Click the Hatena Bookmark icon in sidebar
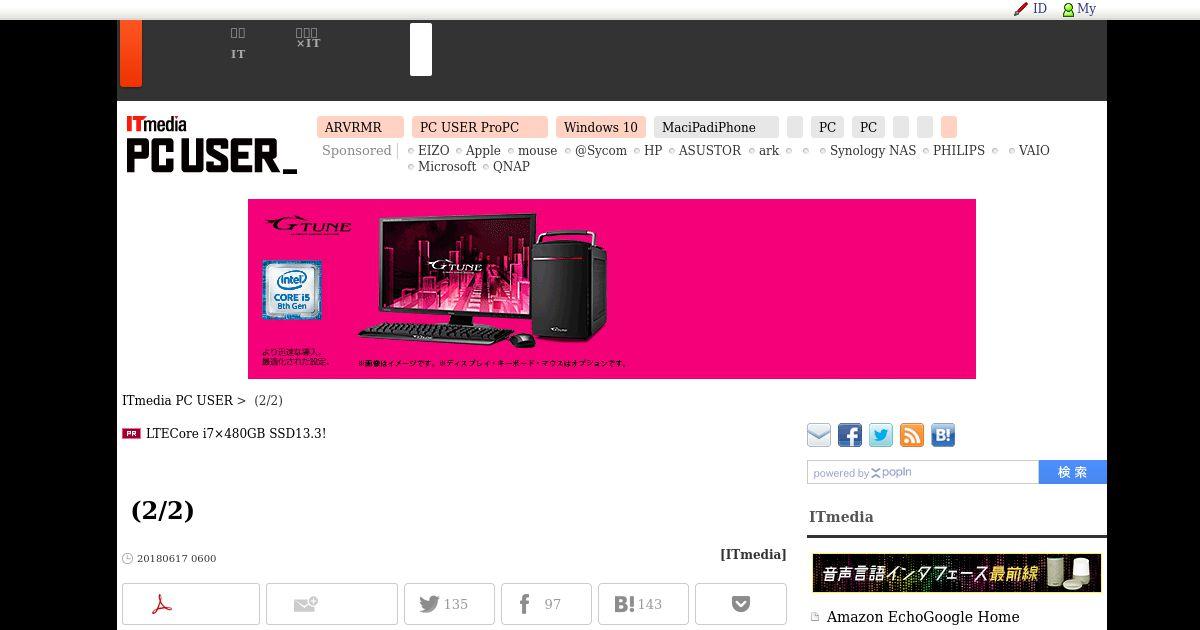 [x=943, y=435]
